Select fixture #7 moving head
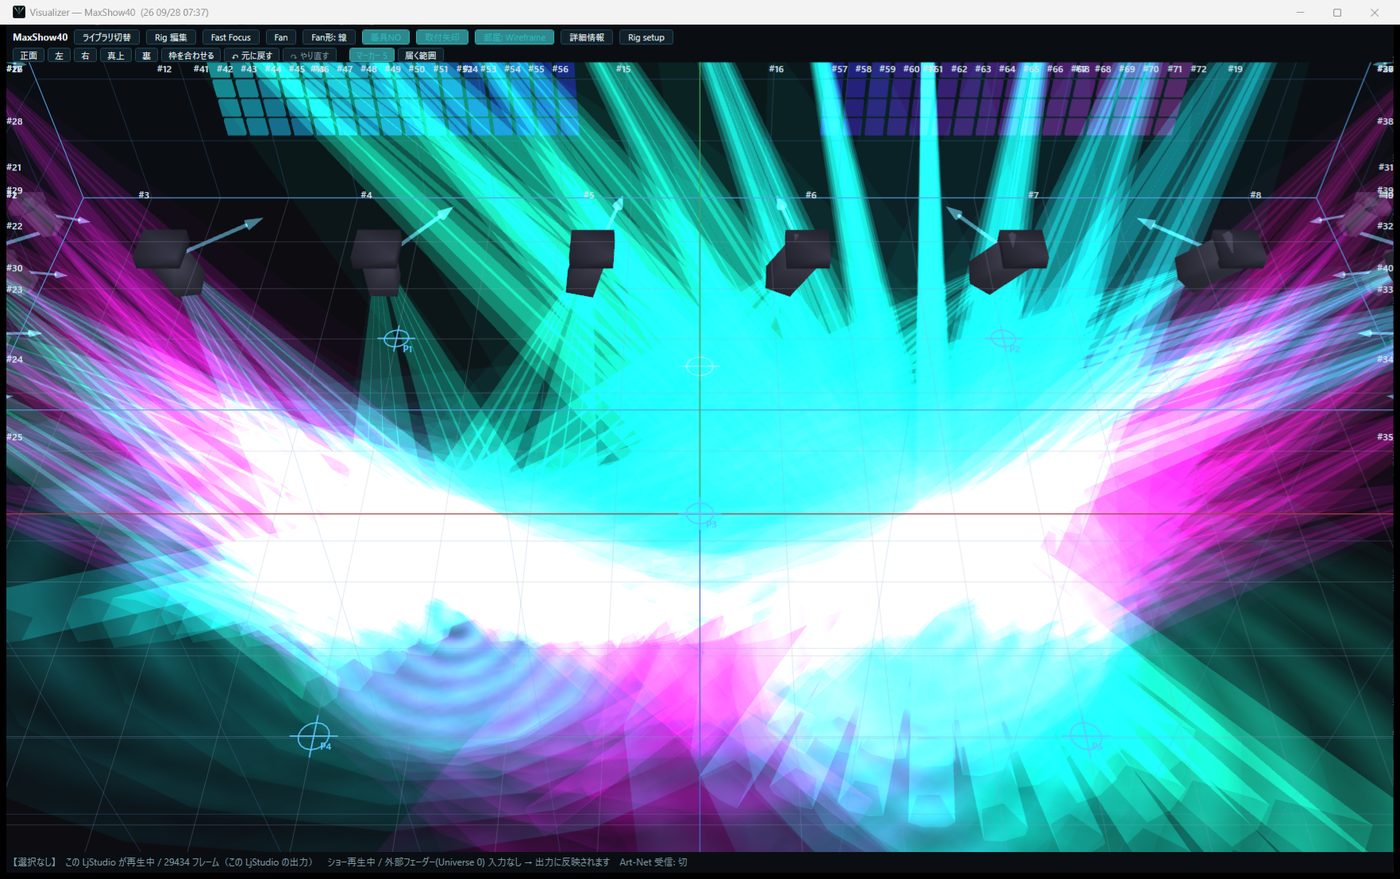The image size is (1400, 879). click(1008, 260)
